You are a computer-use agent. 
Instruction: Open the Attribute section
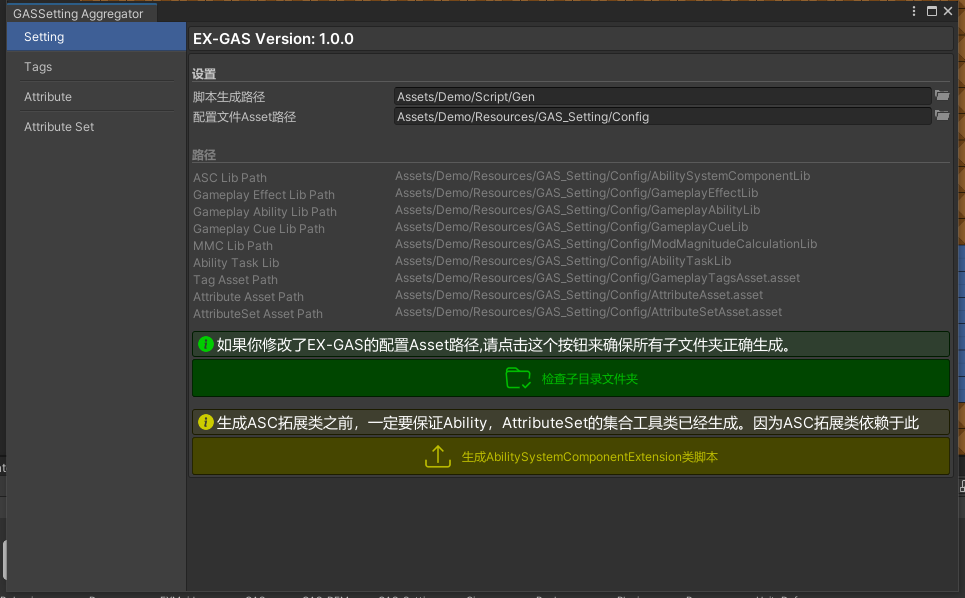[96, 97]
